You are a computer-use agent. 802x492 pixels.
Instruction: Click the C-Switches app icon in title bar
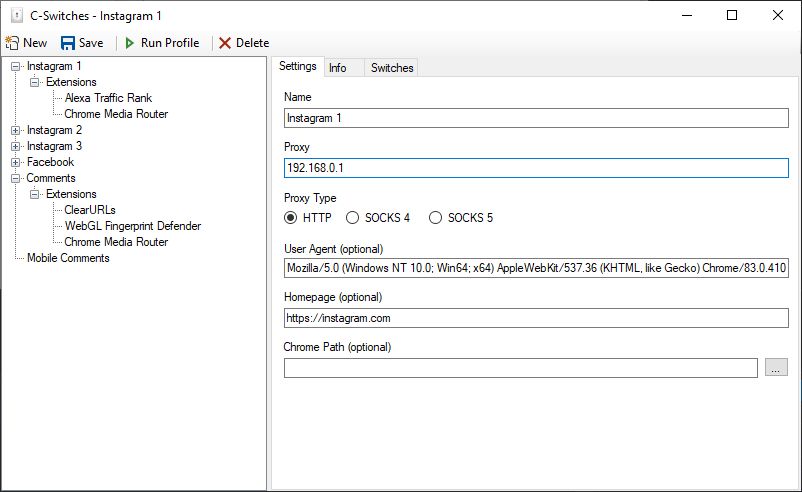point(14,15)
